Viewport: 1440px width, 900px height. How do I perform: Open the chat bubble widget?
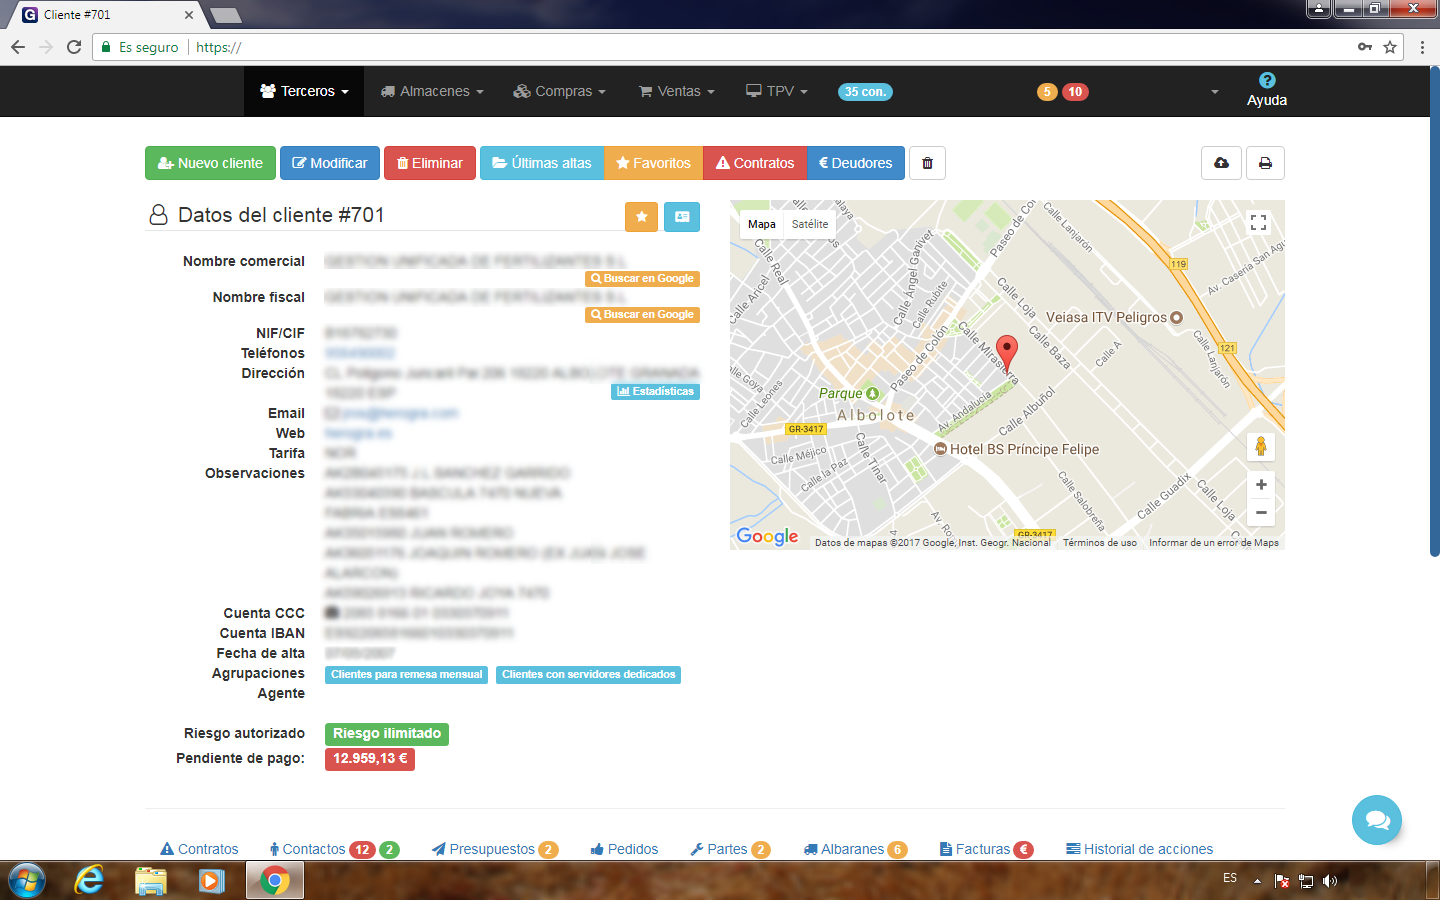tap(1377, 820)
